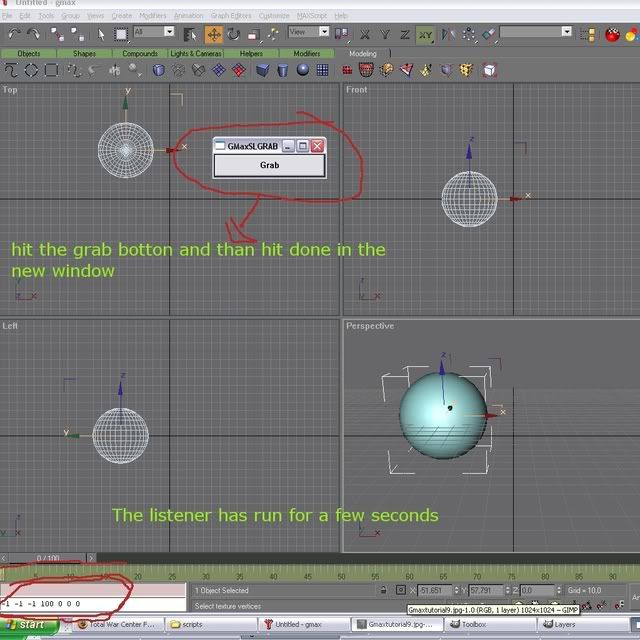Activate the Select and Move tool

click(213, 34)
